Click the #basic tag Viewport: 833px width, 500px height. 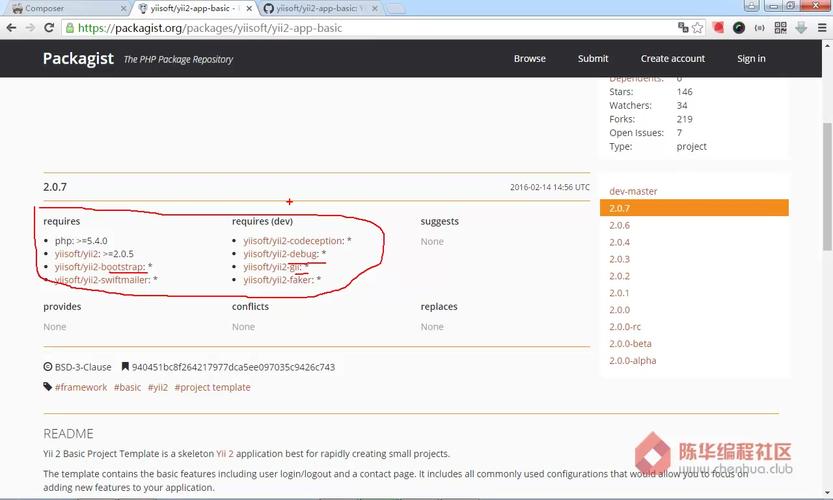coord(128,387)
